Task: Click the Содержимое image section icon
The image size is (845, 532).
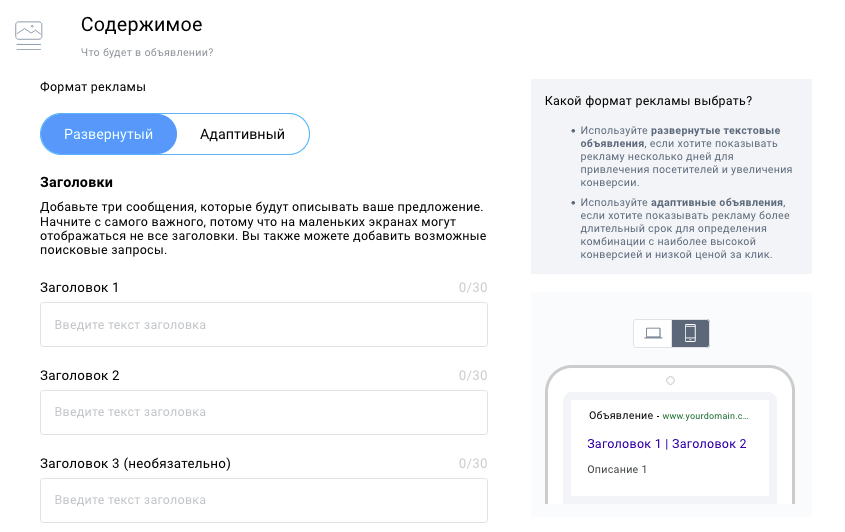Action: click(29, 36)
